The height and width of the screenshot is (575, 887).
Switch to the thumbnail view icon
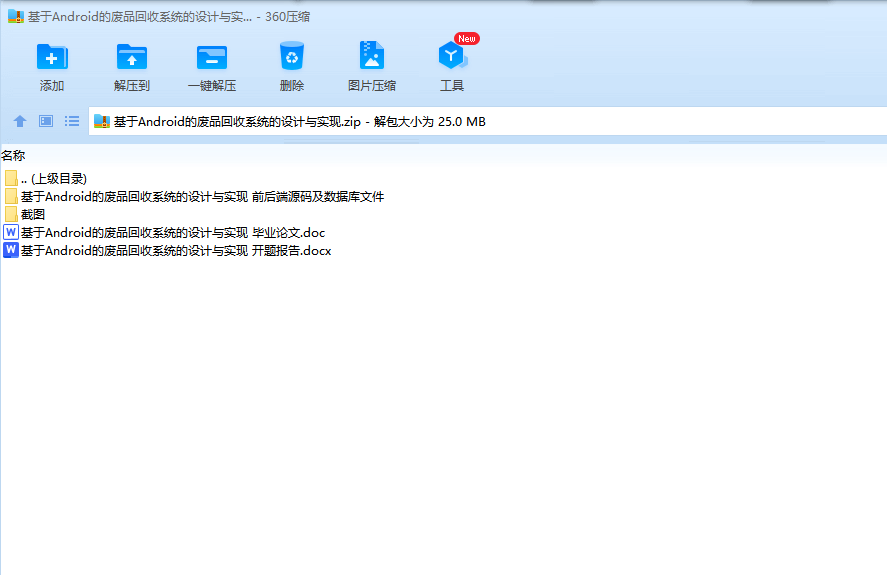(46, 121)
